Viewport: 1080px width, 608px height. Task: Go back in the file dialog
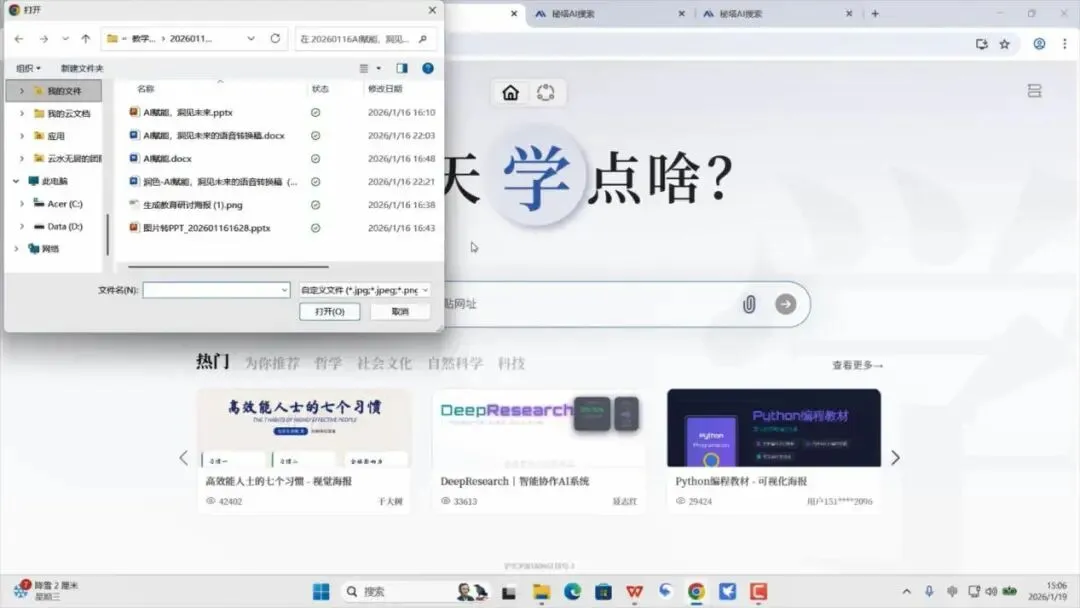point(19,39)
